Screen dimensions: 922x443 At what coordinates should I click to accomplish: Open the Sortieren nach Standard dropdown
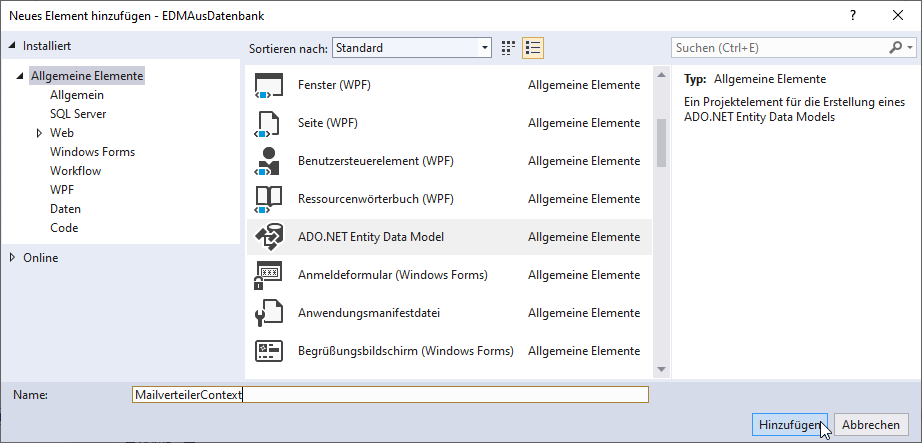click(x=412, y=48)
